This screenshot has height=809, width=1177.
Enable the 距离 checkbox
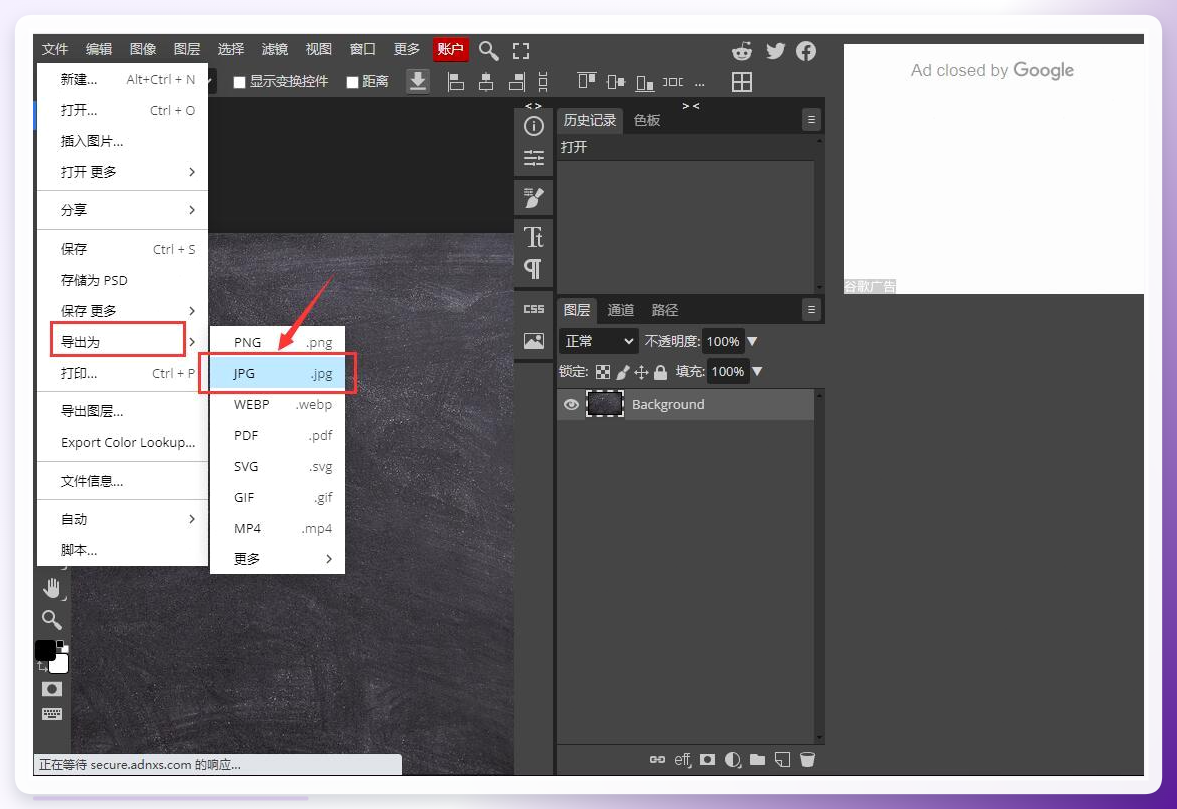[352, 82]
